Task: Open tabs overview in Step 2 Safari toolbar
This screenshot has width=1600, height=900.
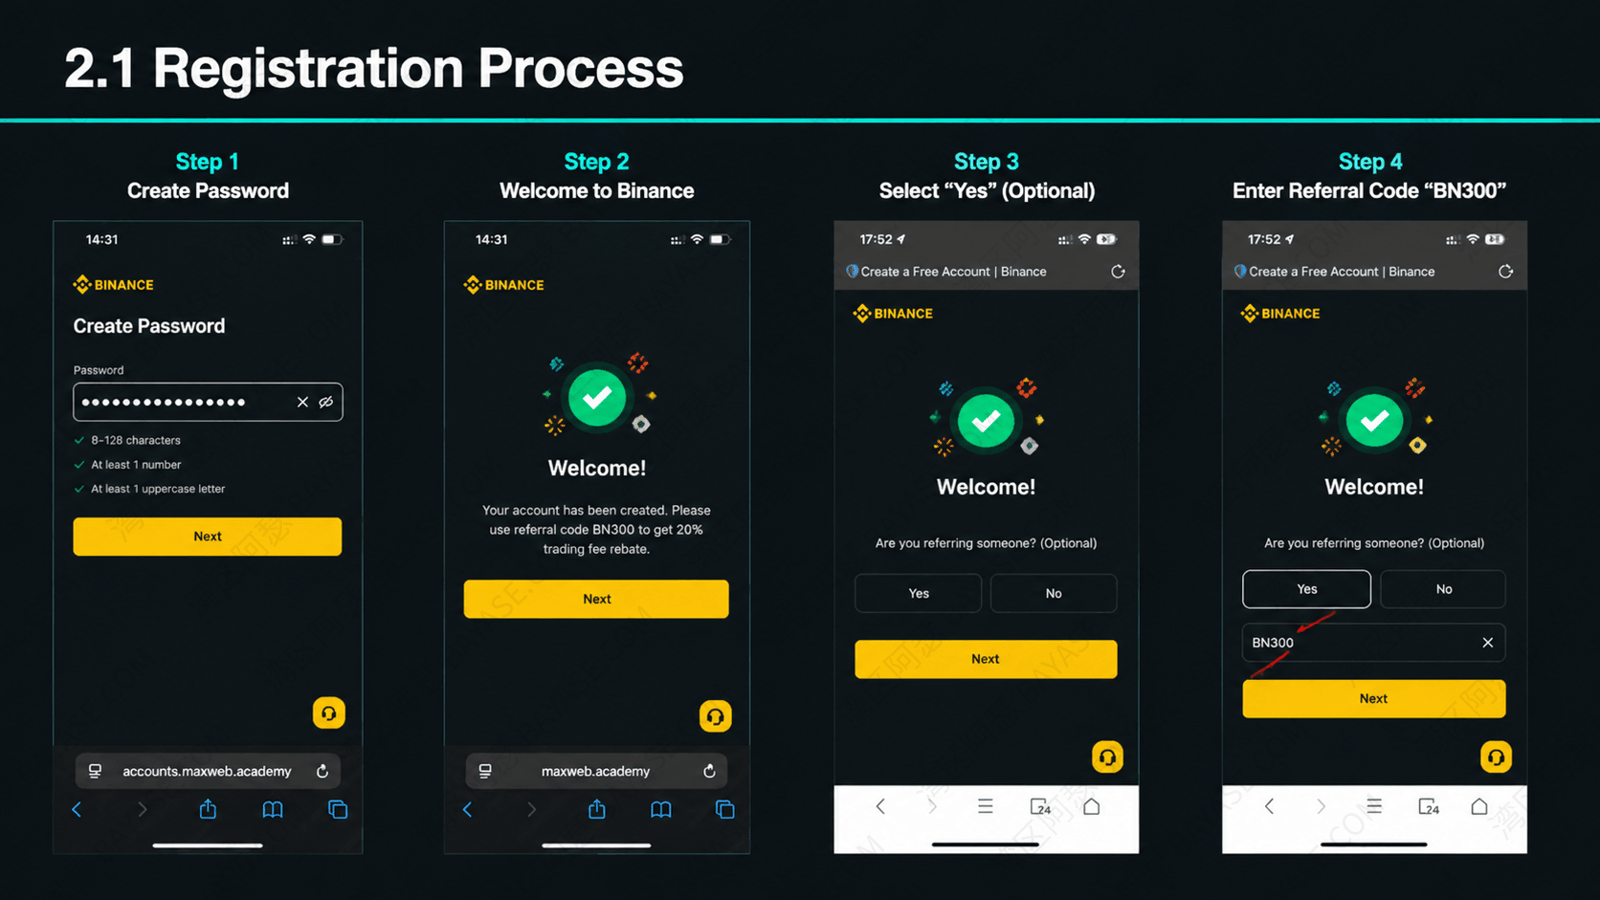Action: (x=725, y=809)
